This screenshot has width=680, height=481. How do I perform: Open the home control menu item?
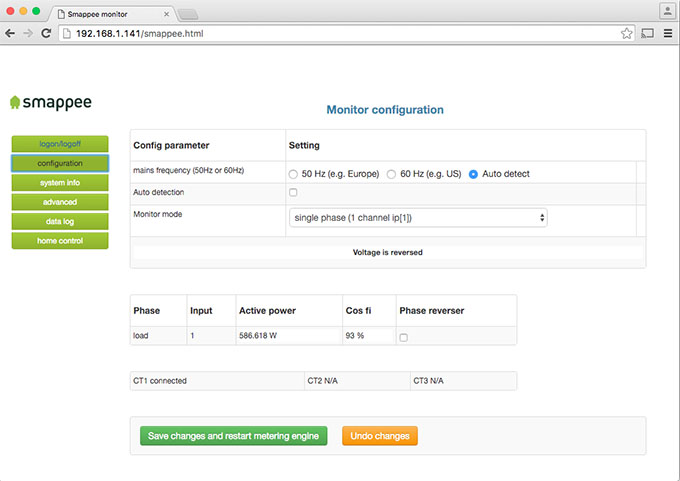pos(60,241)
